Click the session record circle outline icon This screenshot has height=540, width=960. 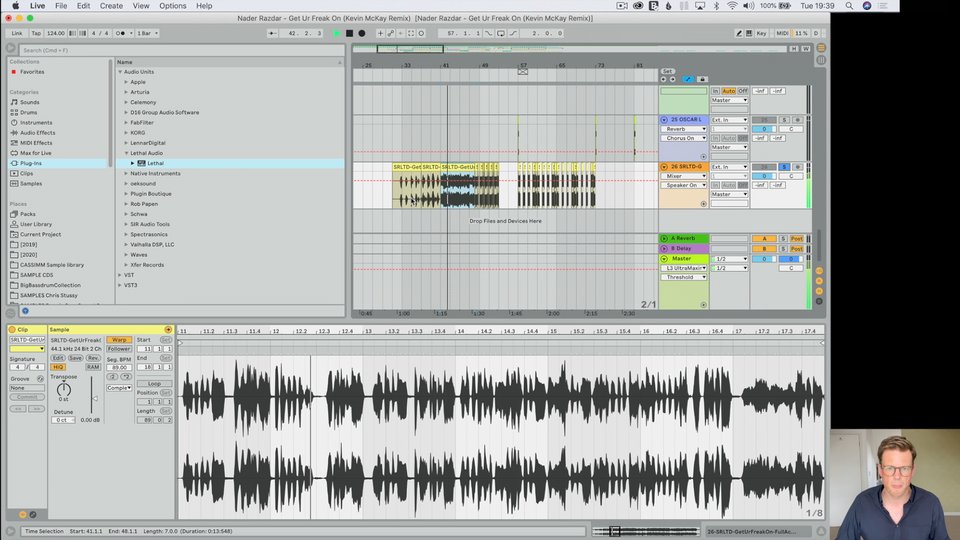point(421,33)
